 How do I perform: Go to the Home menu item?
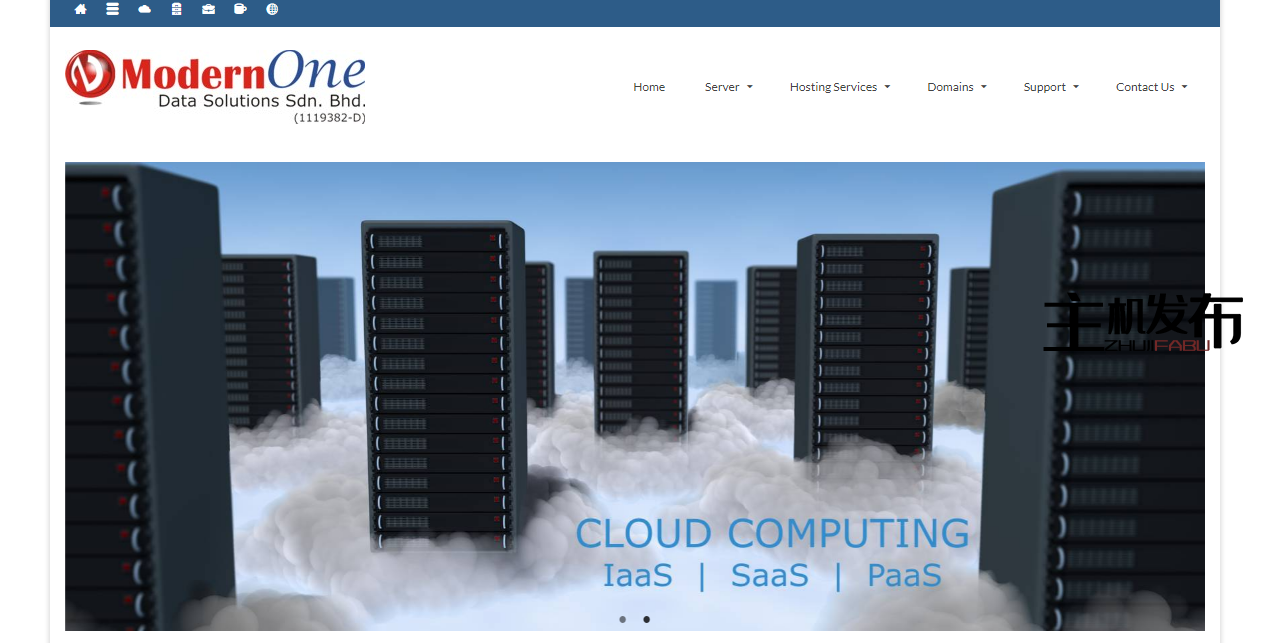tap(649, 87)
